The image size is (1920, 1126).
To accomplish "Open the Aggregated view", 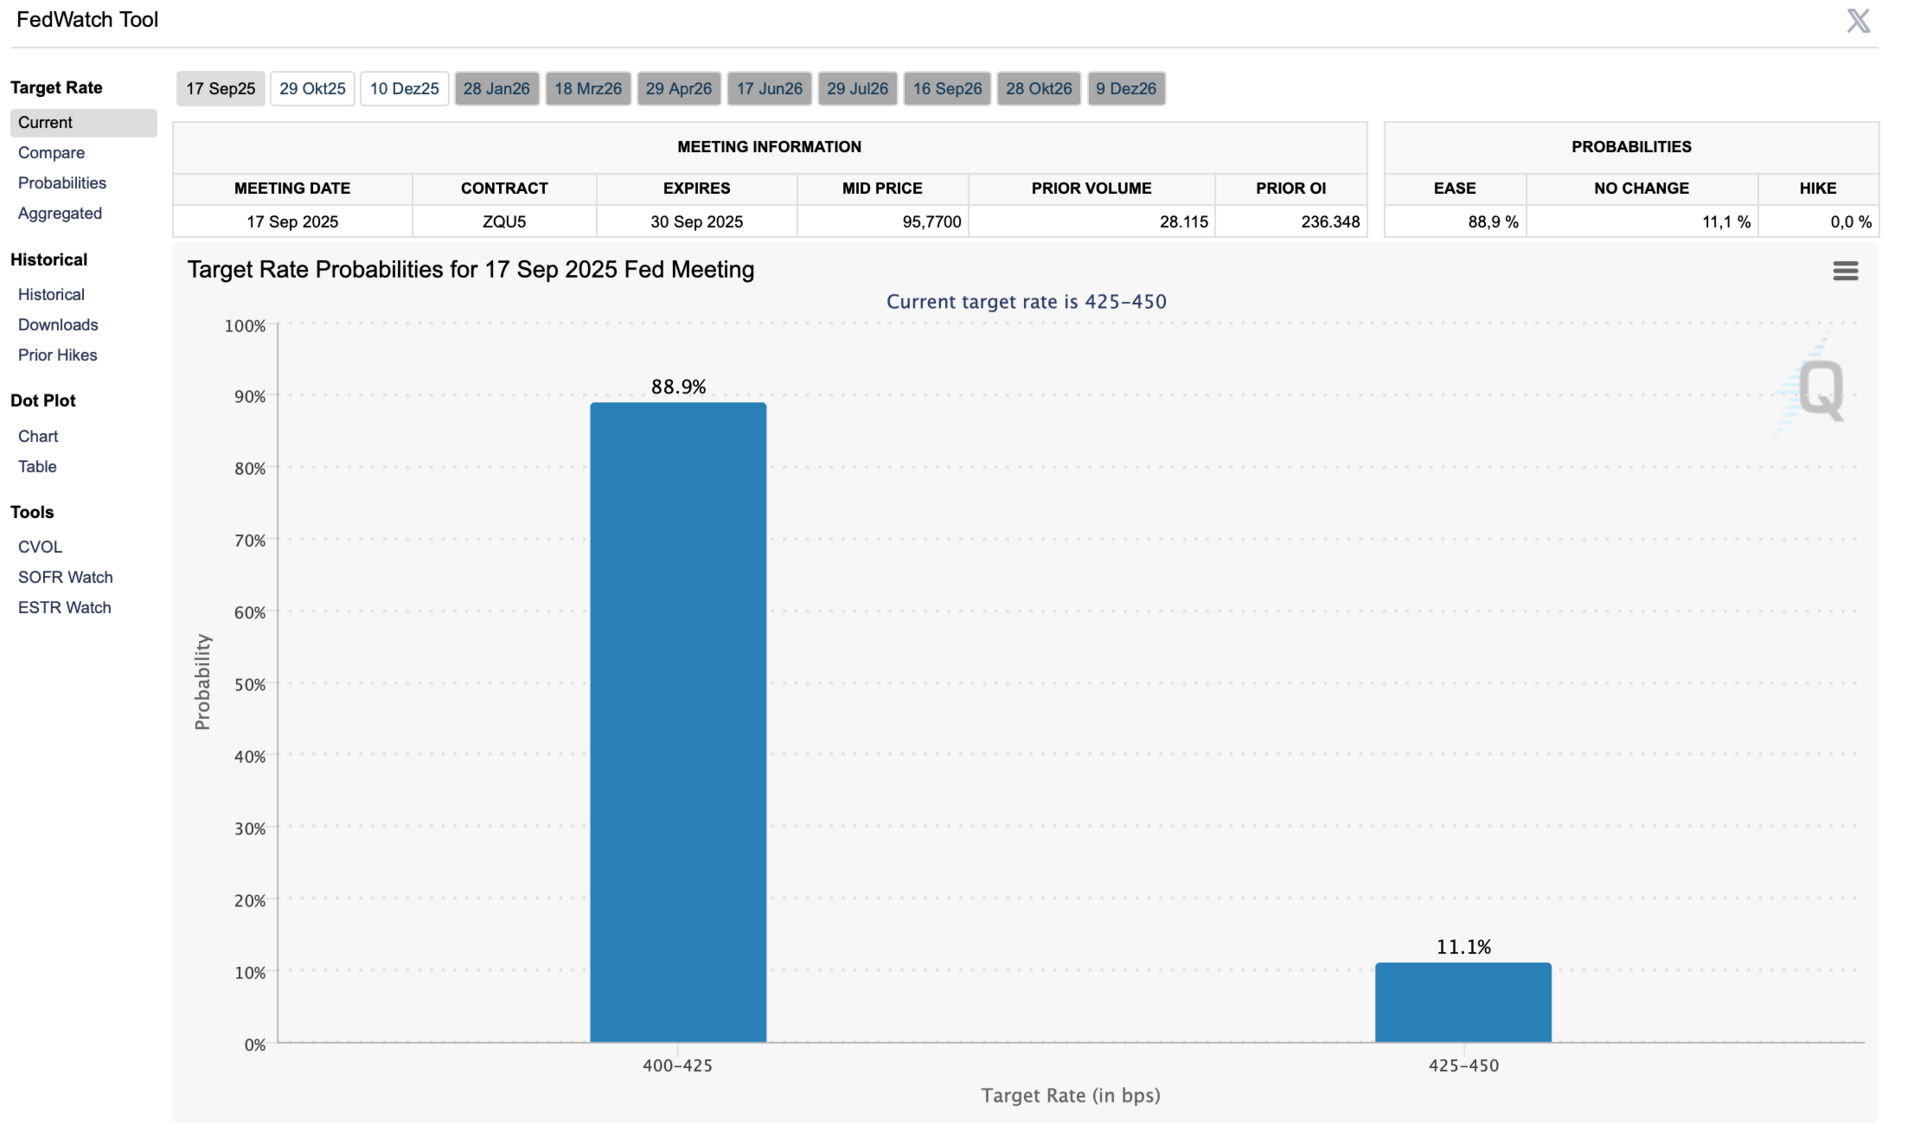I will pos(60,213).
